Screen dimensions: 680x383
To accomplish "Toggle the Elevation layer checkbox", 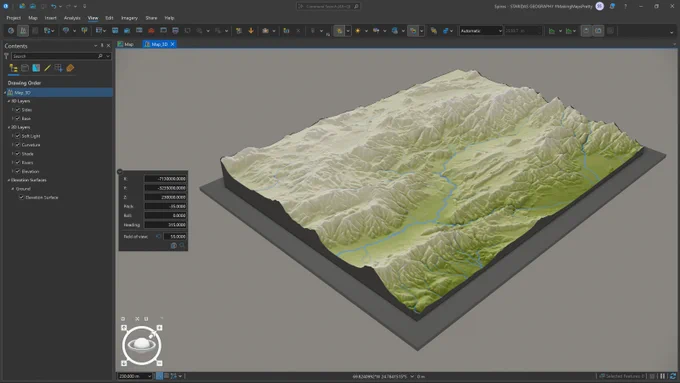I will (18, 171).
